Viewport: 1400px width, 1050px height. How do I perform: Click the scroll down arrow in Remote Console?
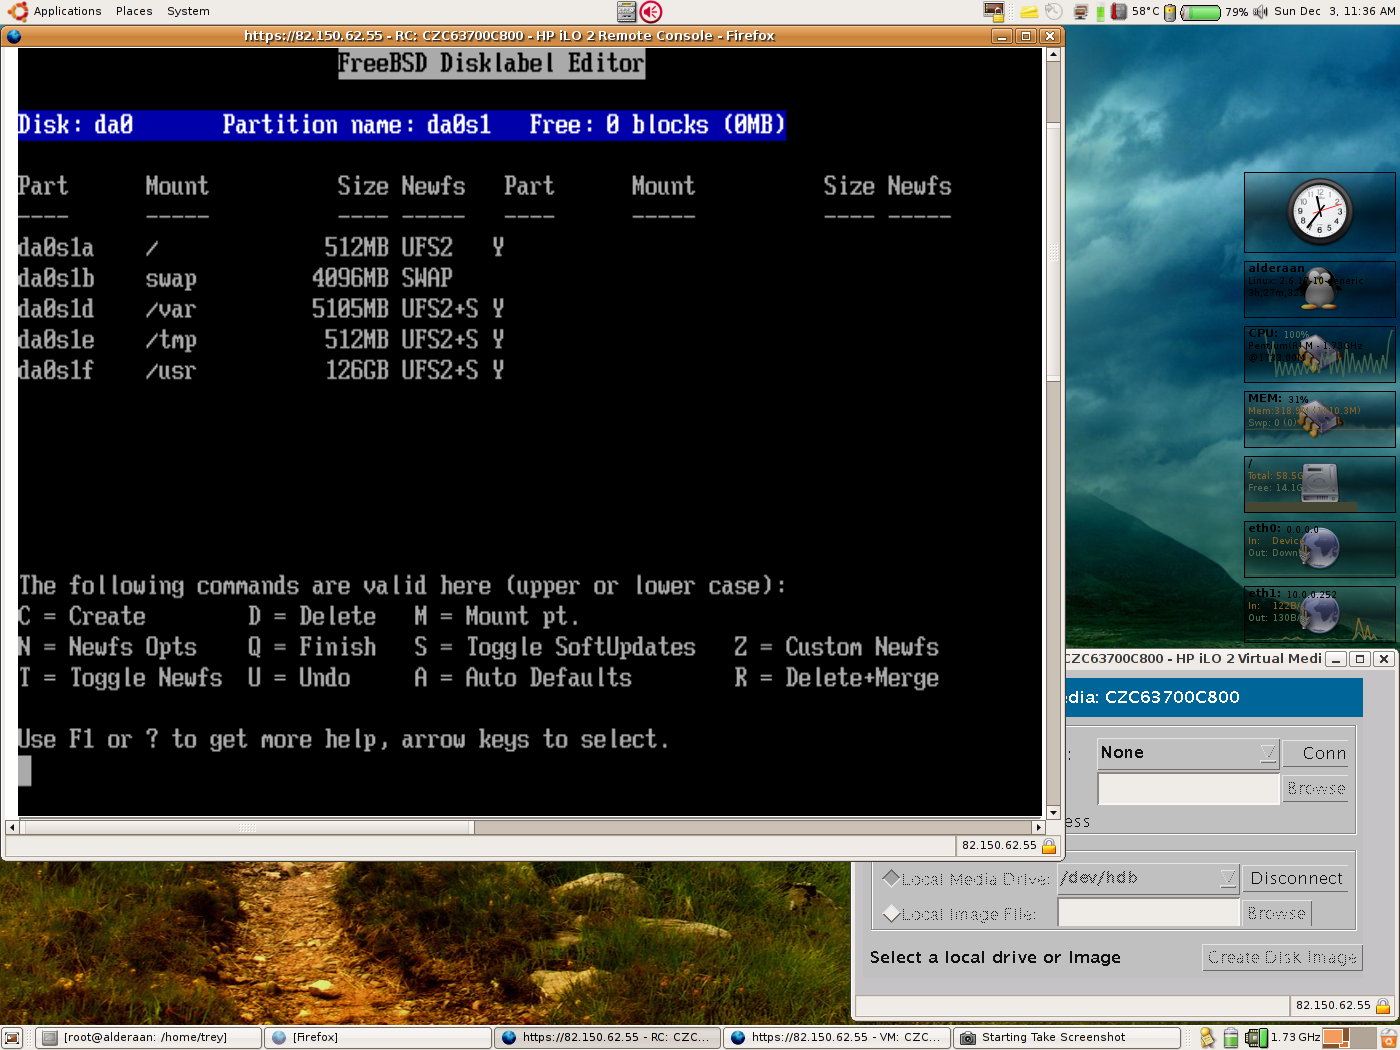[1053, 812]
